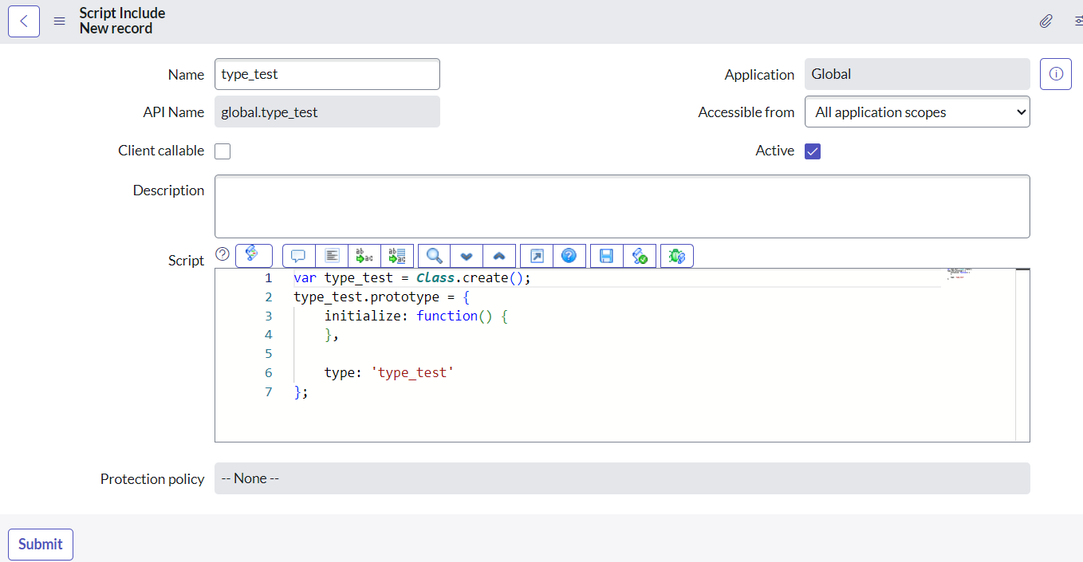1083x562 pixels.
Task: Focus the Name input field
Action: point(327,74)
